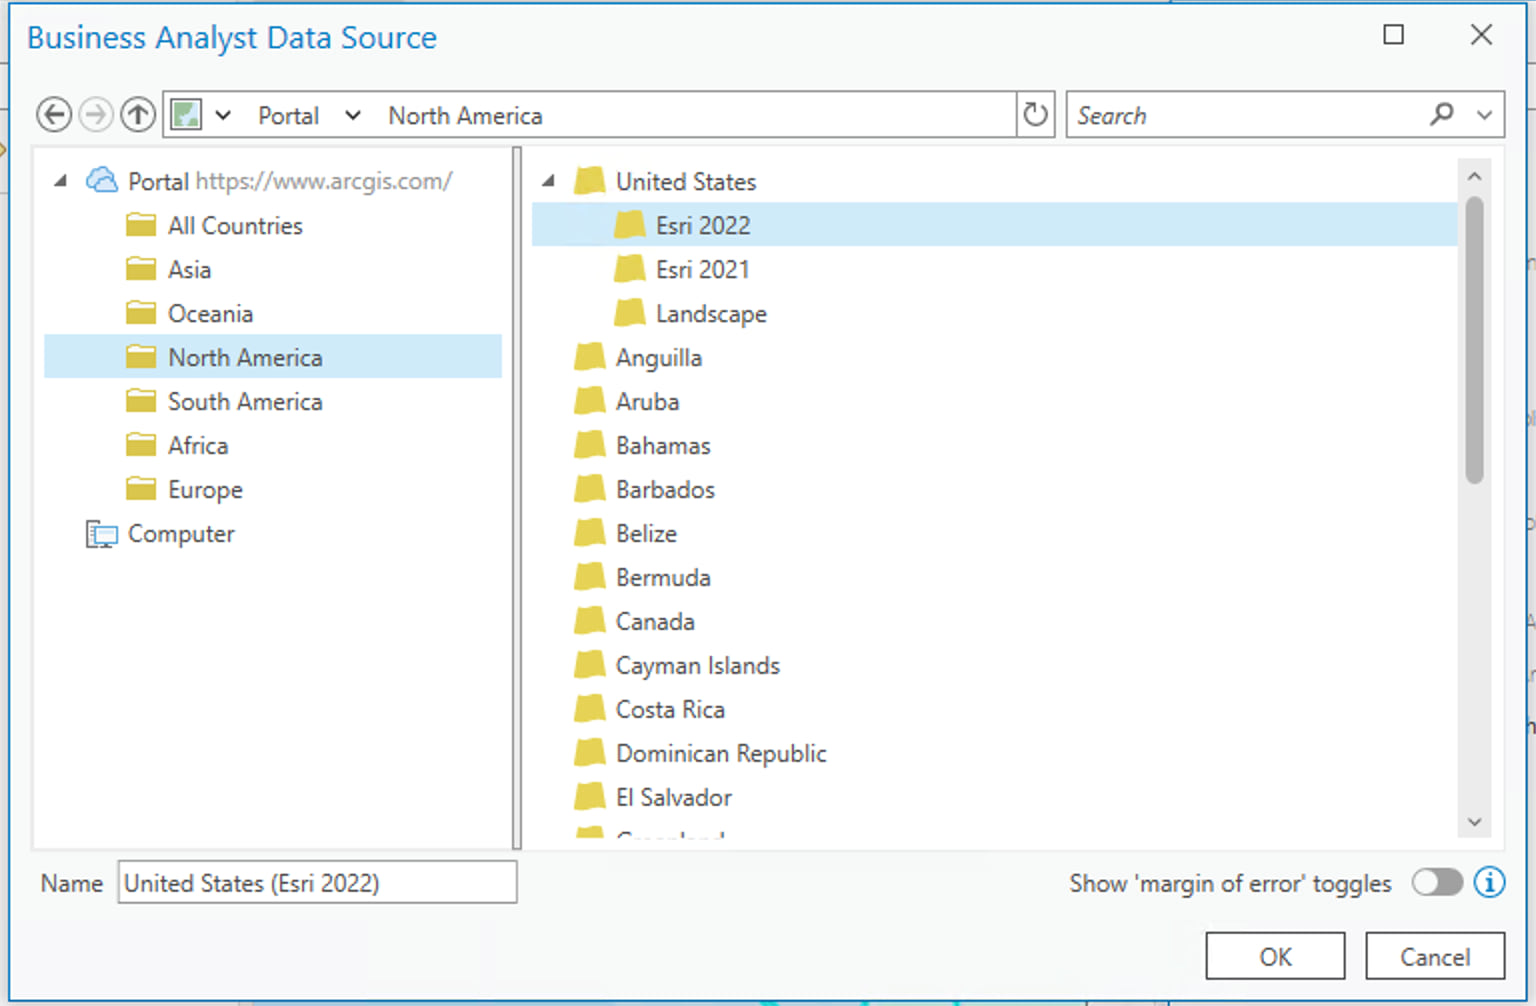Collapse the United States folder
The image size is (1536, 1006).
click(x=548, y=181)
